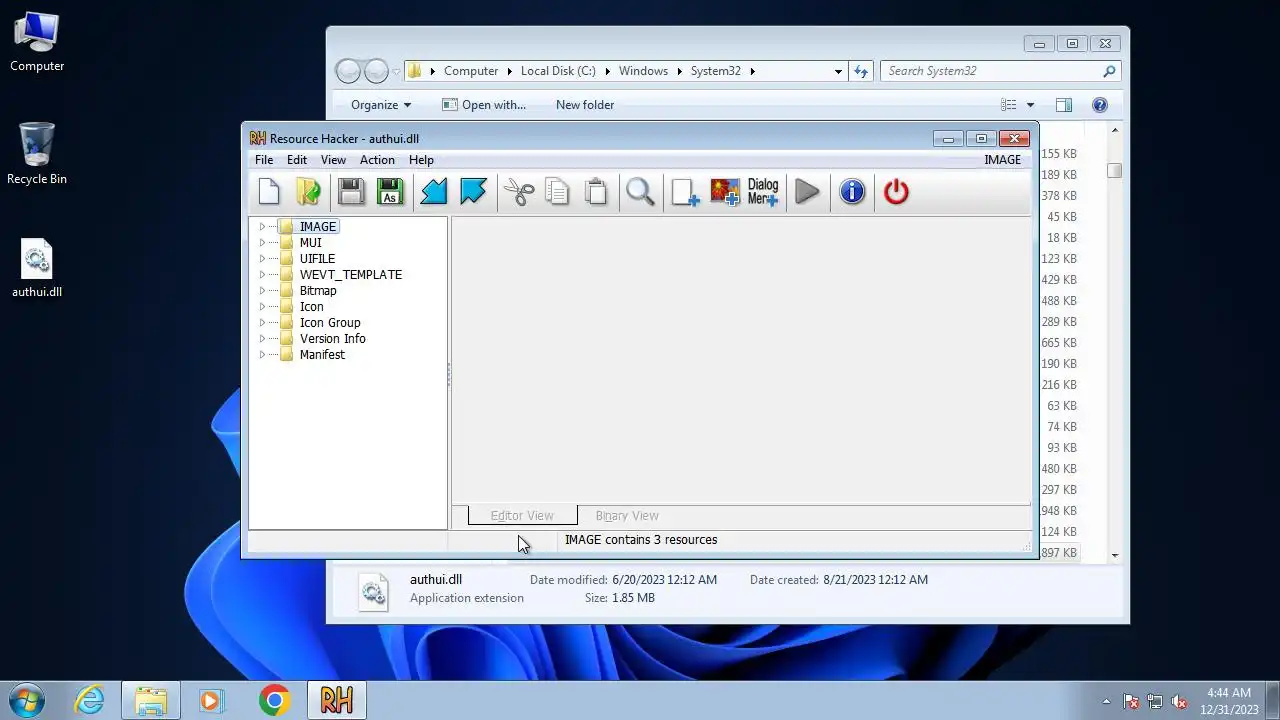This screenshot has height=720, width=1280.
Task: Click Resource Hacker taskbar button
Action: 336,700
